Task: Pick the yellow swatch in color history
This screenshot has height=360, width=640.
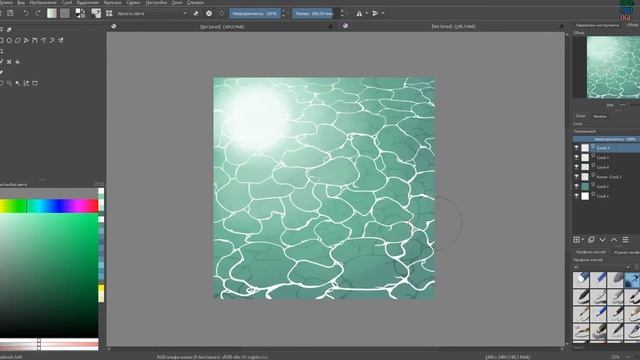Action: pos(101,289)
